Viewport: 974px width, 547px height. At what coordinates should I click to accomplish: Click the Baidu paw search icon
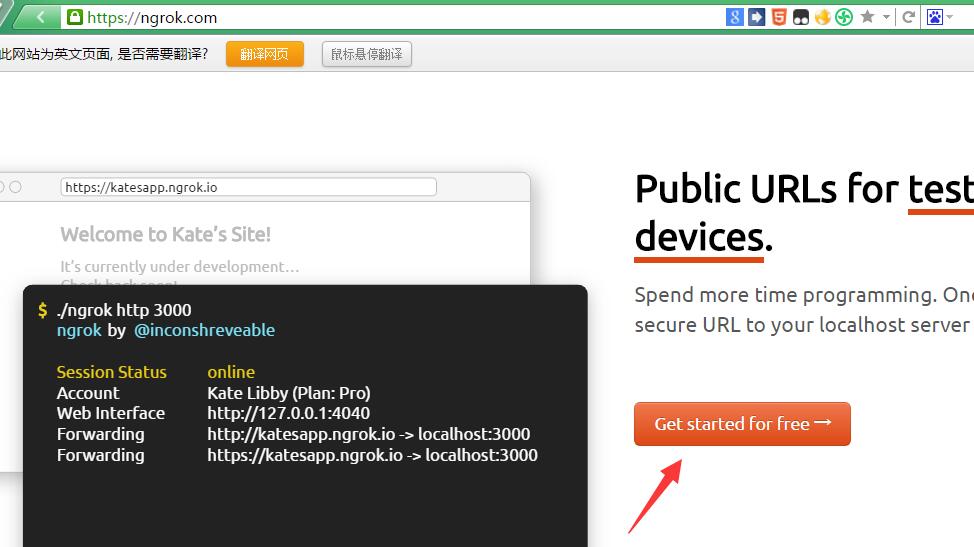935,17
